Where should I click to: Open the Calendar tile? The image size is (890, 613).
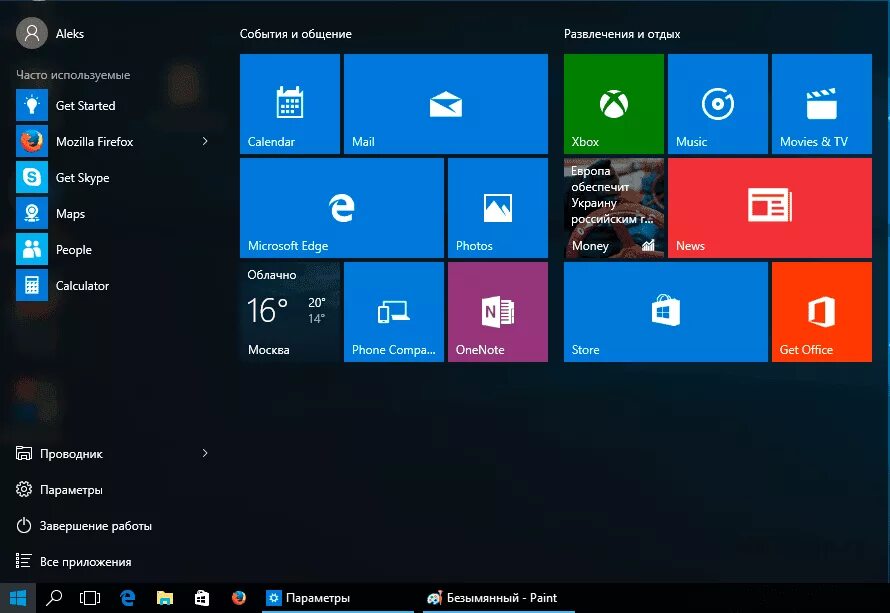(289, 104)
